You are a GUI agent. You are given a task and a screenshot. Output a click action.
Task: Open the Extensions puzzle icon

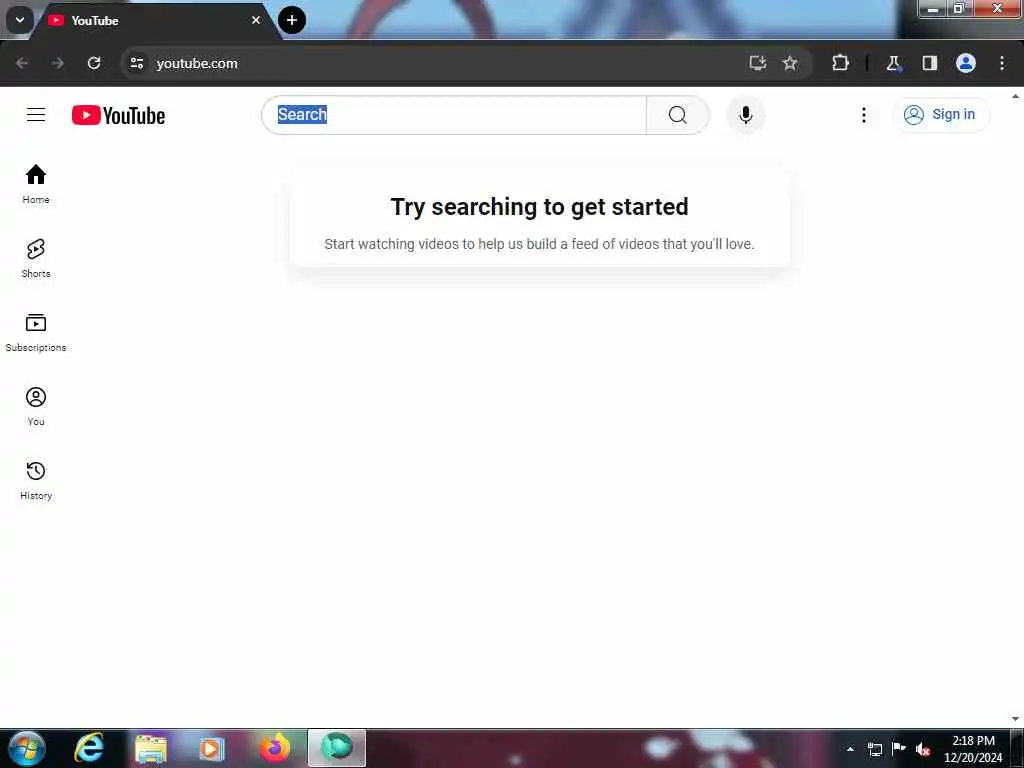[x=840, y=63]
